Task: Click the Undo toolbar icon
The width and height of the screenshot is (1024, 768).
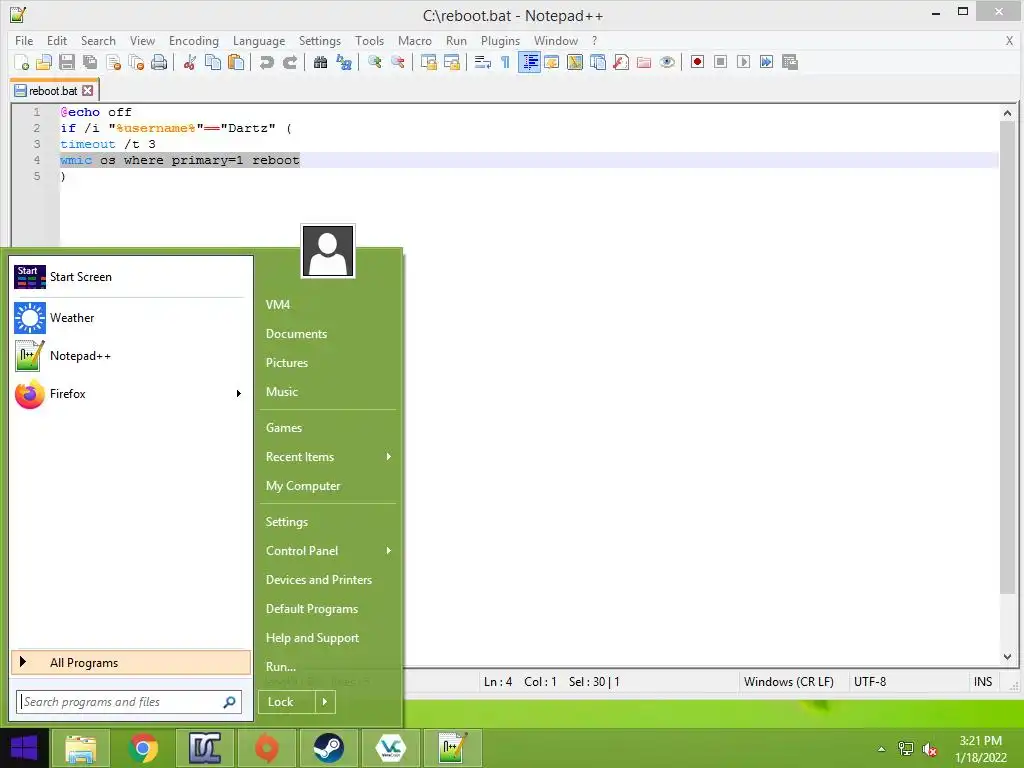Action: click(266, 62)
